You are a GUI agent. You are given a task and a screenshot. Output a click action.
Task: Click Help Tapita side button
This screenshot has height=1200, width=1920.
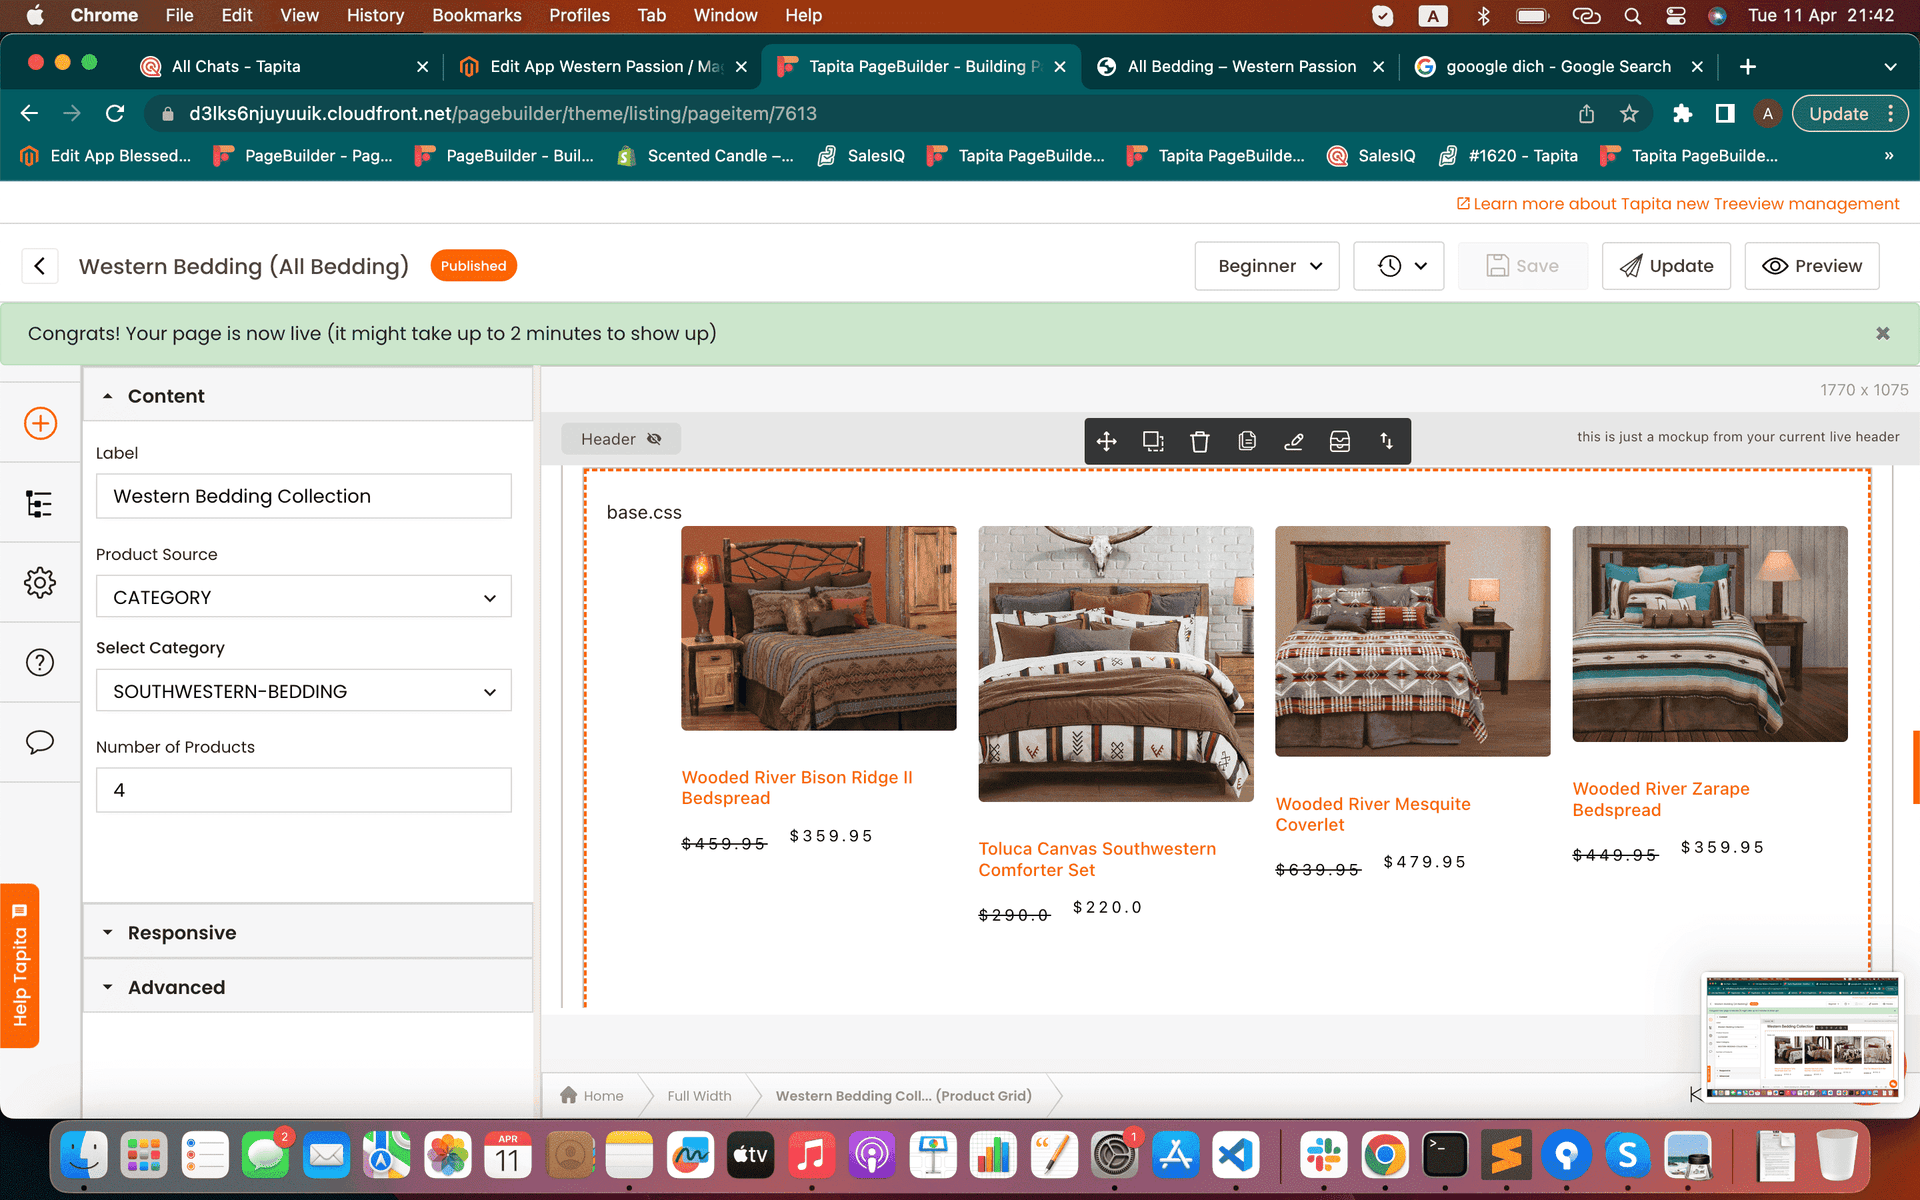[20, 966]
